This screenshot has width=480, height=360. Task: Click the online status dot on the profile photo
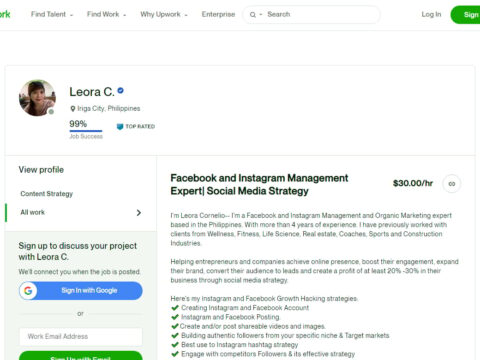tap(51, 112)
